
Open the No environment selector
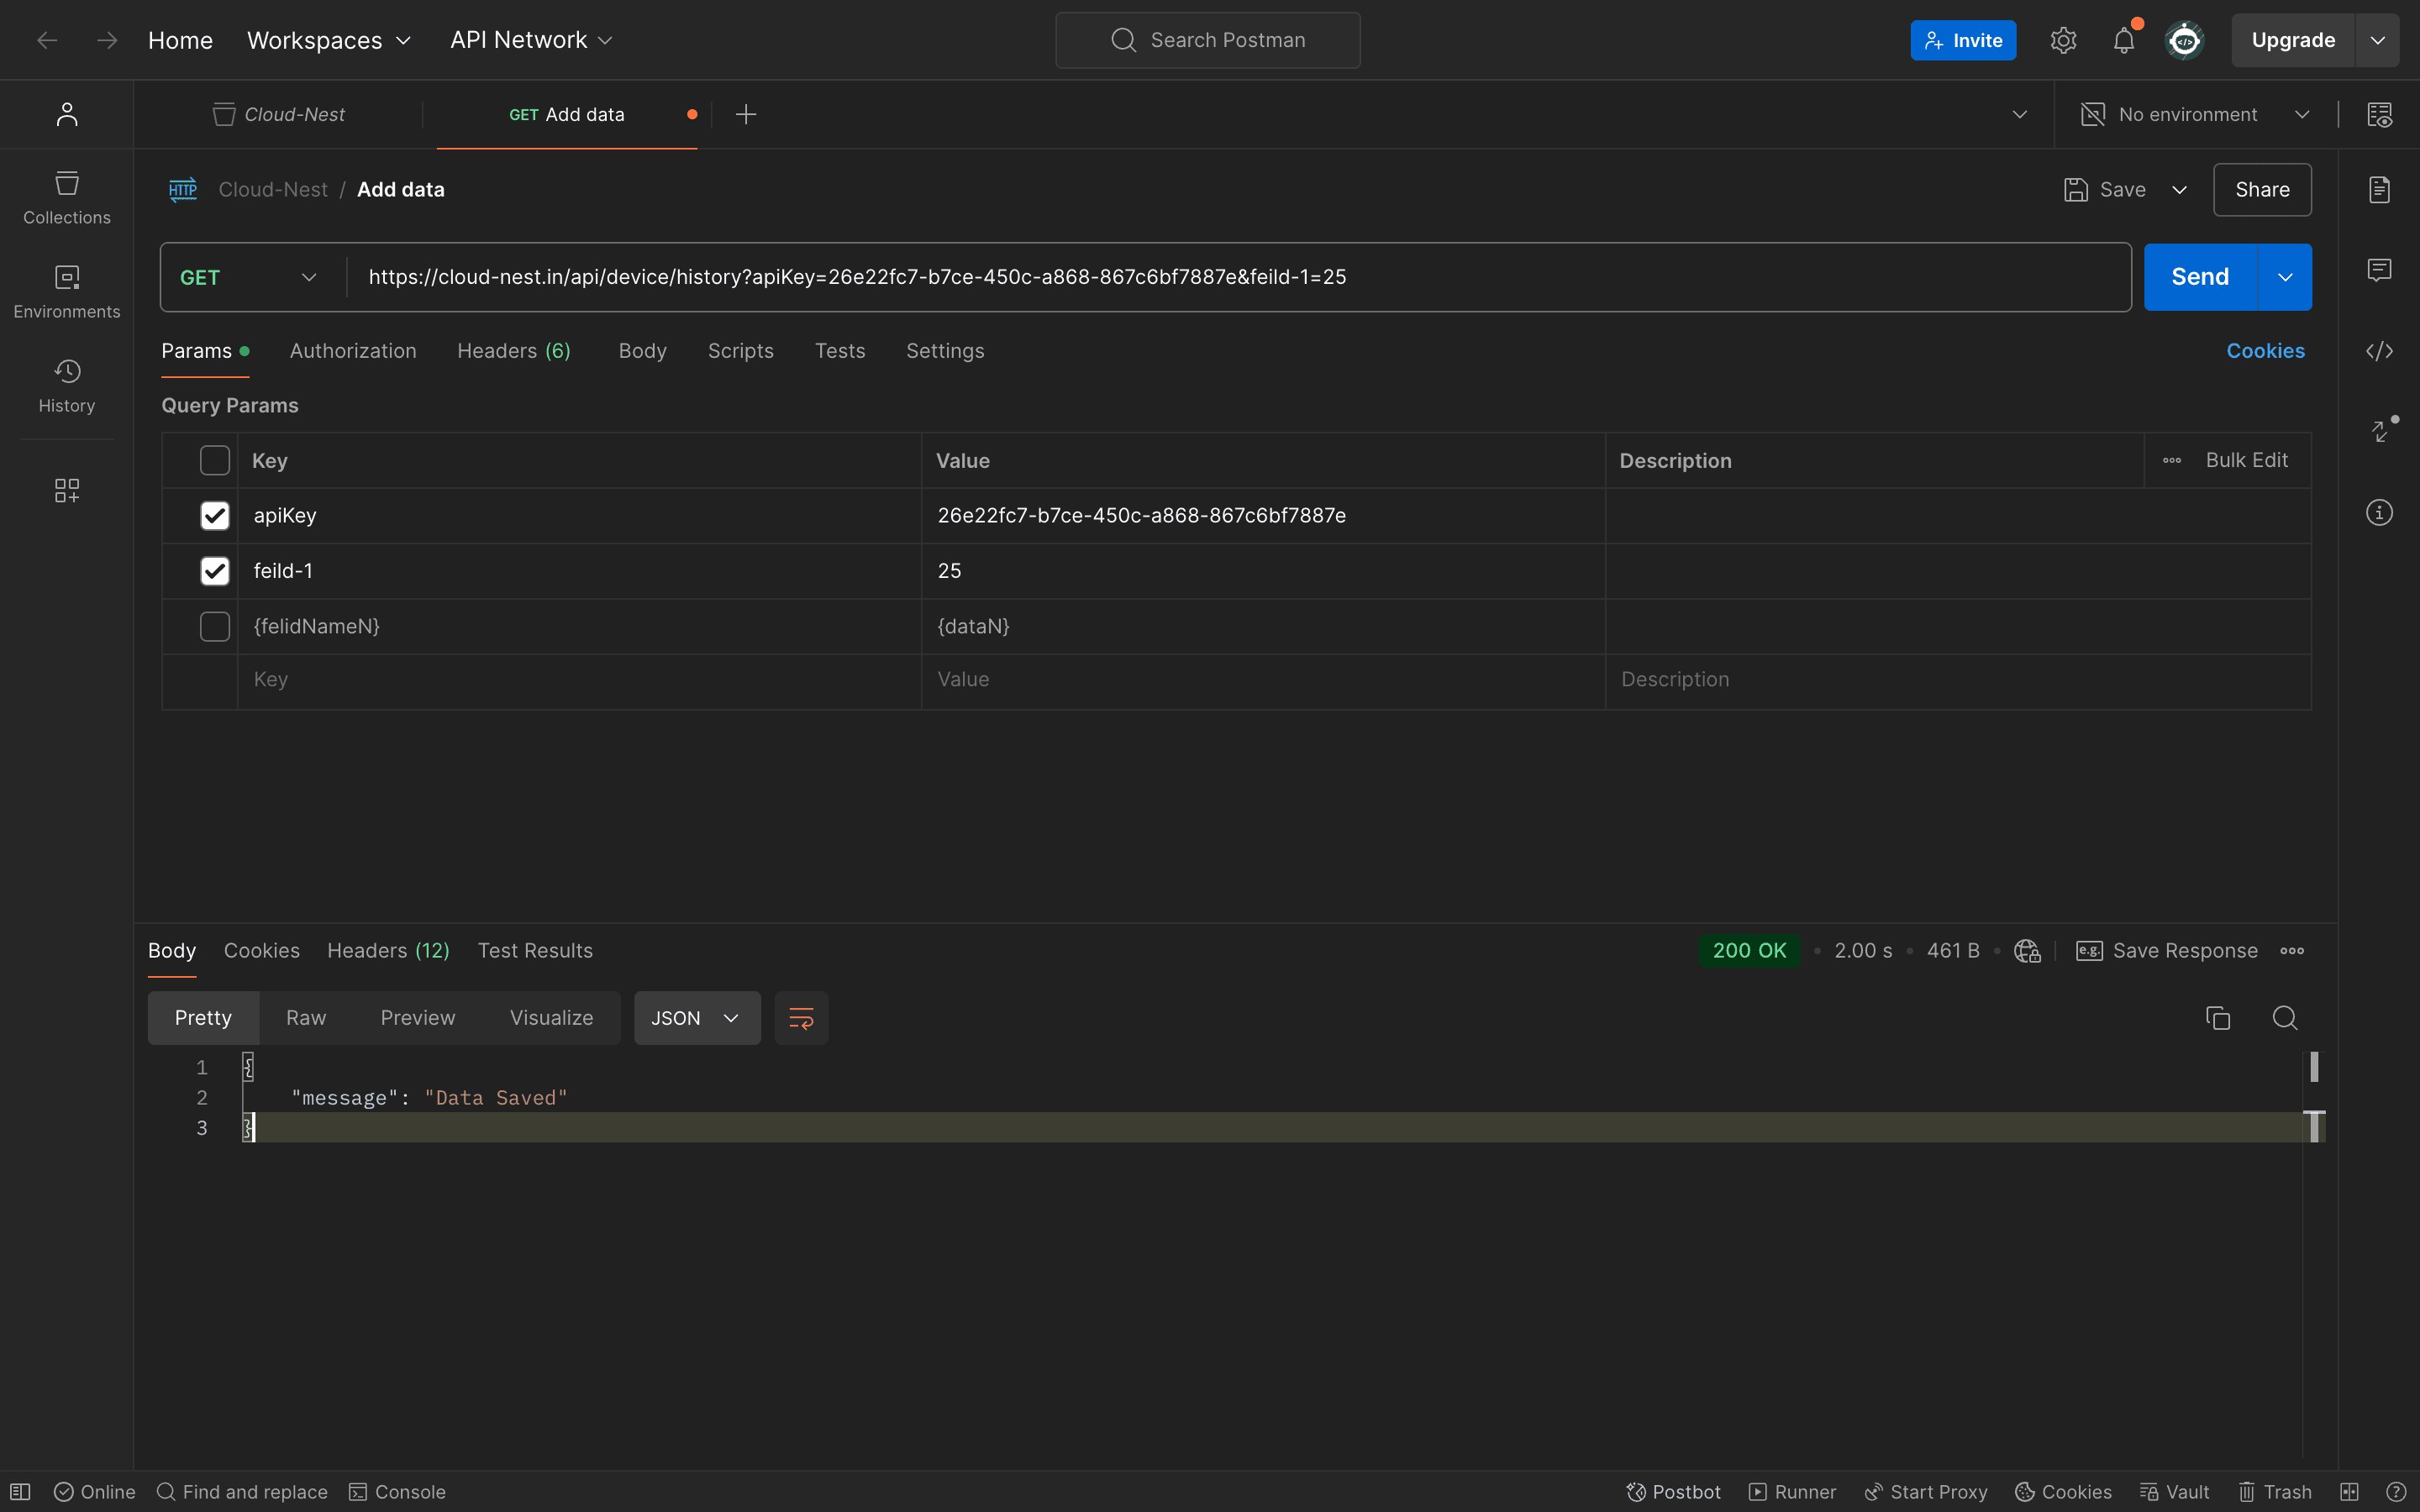point(2195,115)
